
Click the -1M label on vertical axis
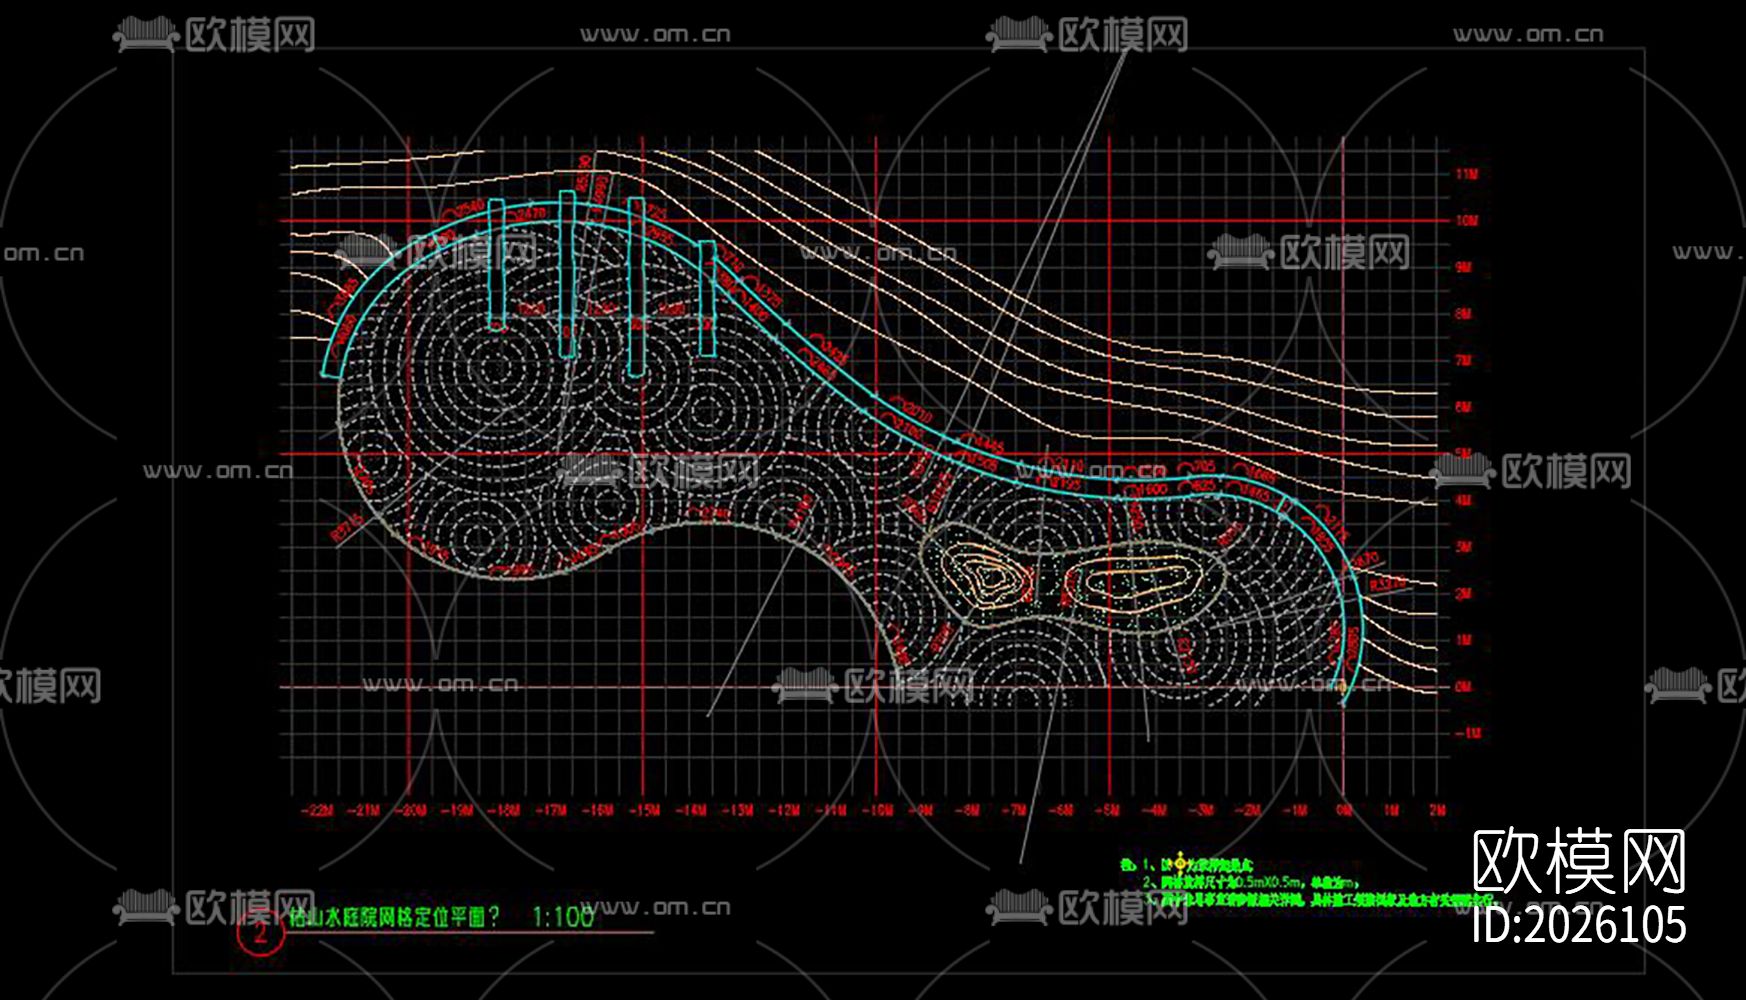pos(1467,733)
